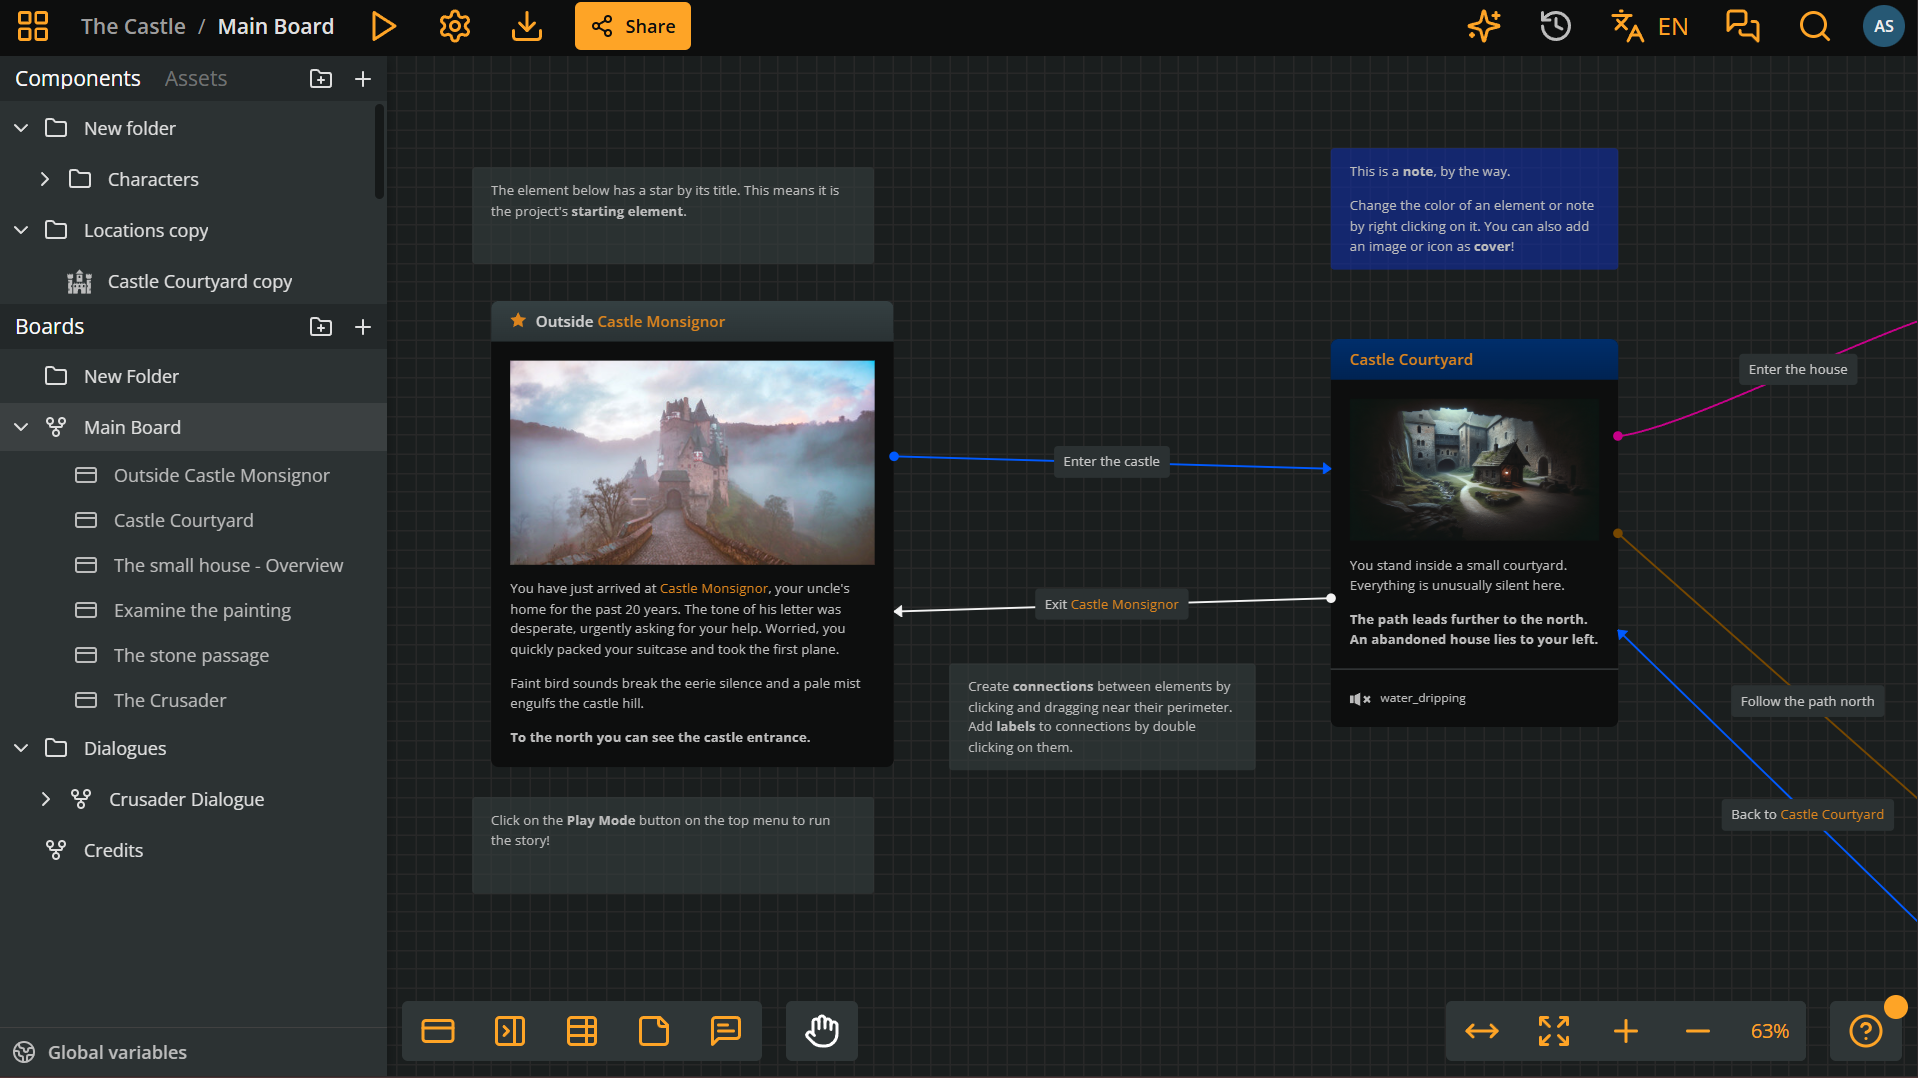Image resolution: width=1918 pixels, height=1078 pixels.
Task: Click the Share button
Action: (632, 26)
